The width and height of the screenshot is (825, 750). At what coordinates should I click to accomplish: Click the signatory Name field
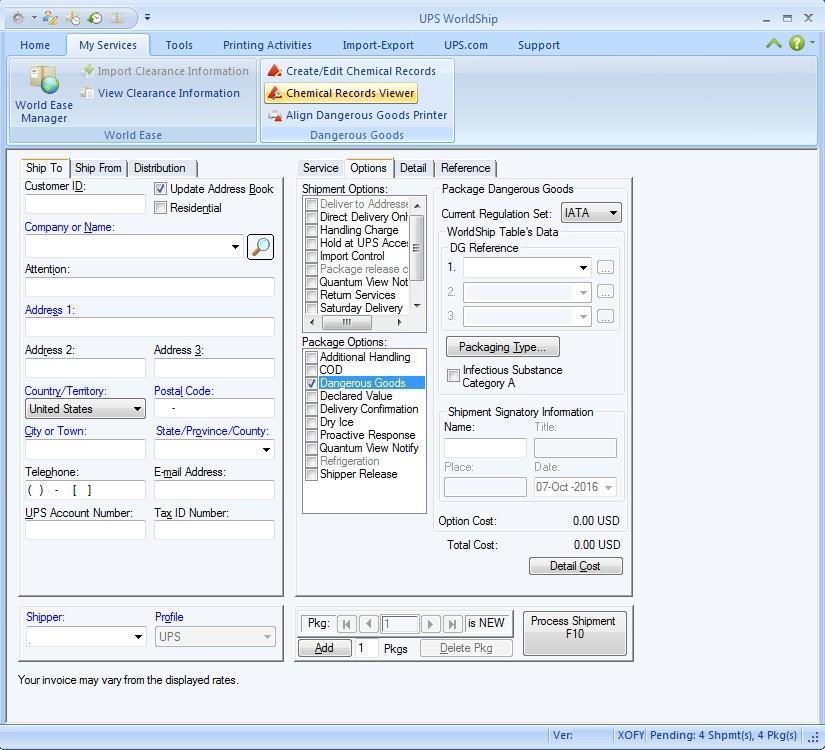click(x=485, y=448)
